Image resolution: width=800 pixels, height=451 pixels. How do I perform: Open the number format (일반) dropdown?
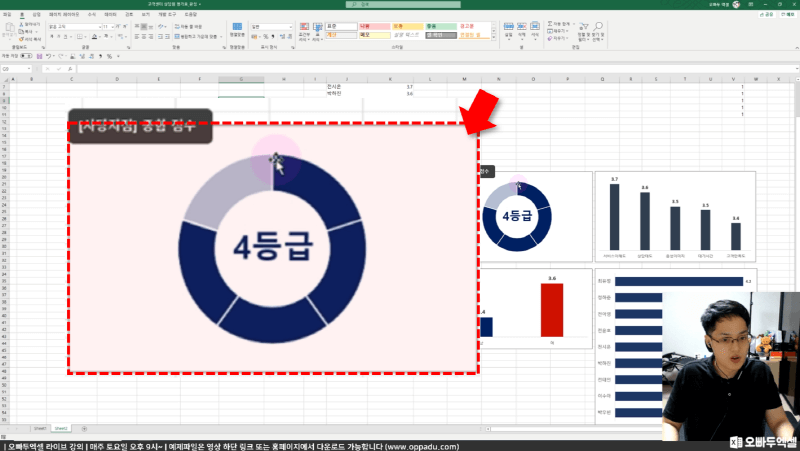[x=290, y=27]
